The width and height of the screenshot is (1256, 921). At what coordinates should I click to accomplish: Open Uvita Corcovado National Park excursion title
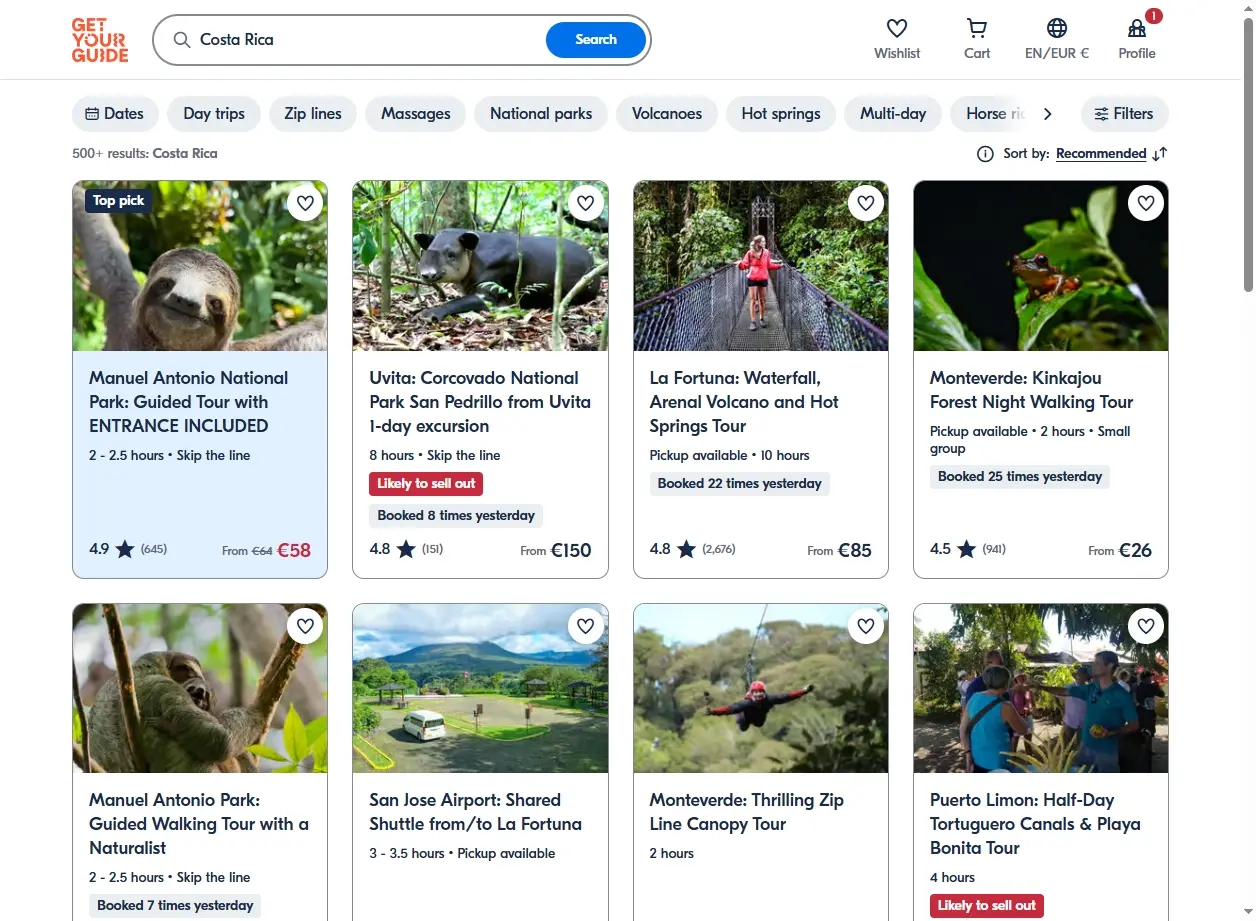tap(480, 402)
